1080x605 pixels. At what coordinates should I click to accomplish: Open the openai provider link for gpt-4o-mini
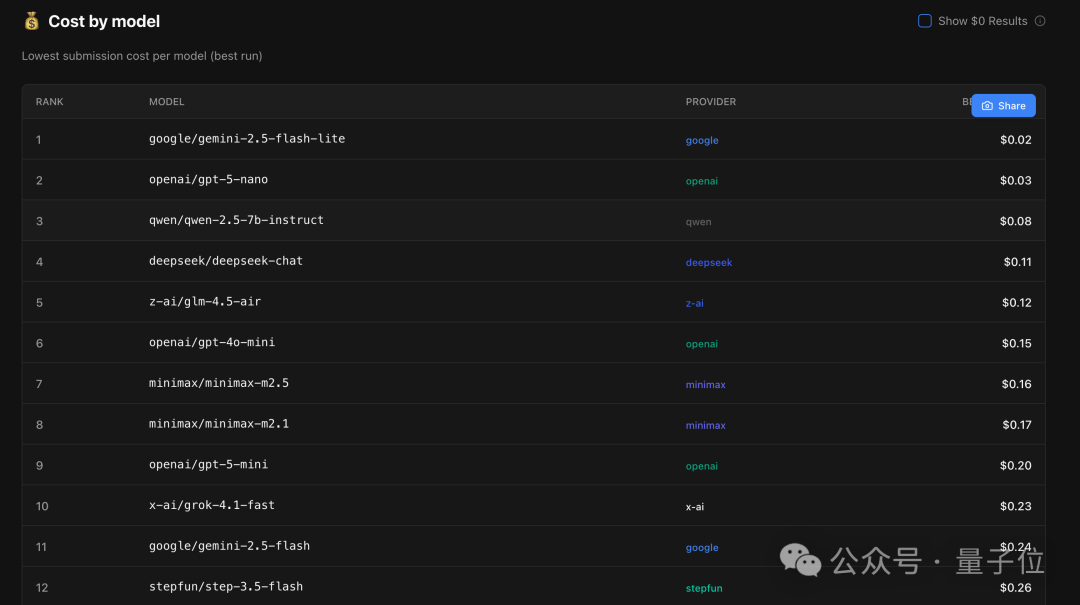[x=702, y=344]
